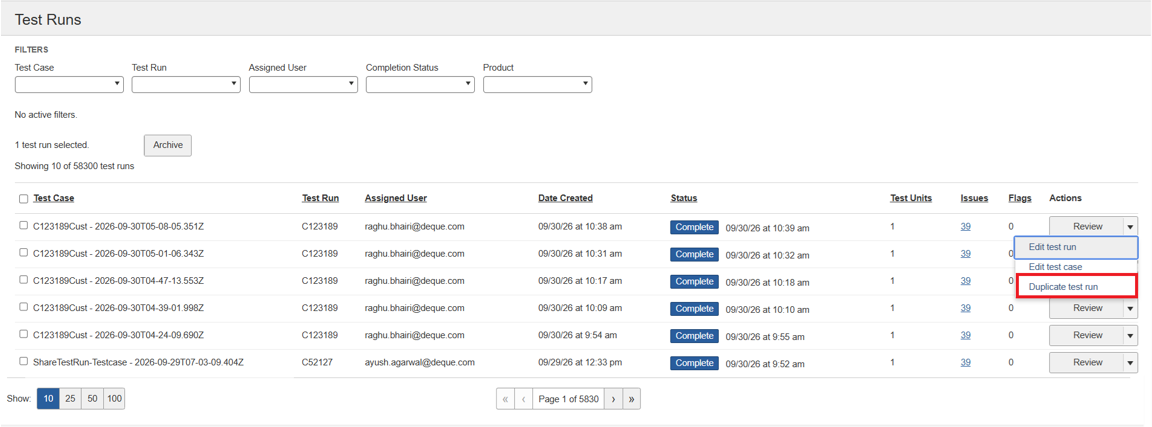Image resolution: width=1152 pixels, height=427 pixels.
Task: Sort by the Test Case column header
Action: point(54,198)
